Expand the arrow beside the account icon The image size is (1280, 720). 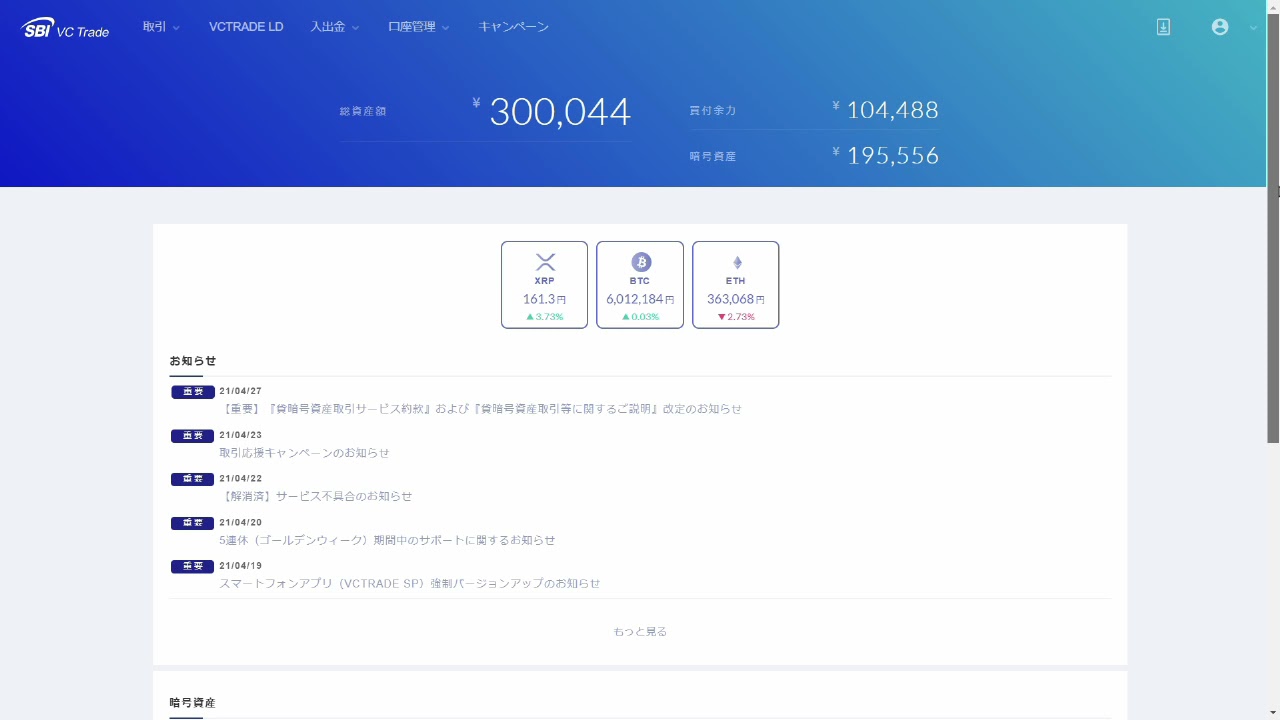click(1253, 28)
